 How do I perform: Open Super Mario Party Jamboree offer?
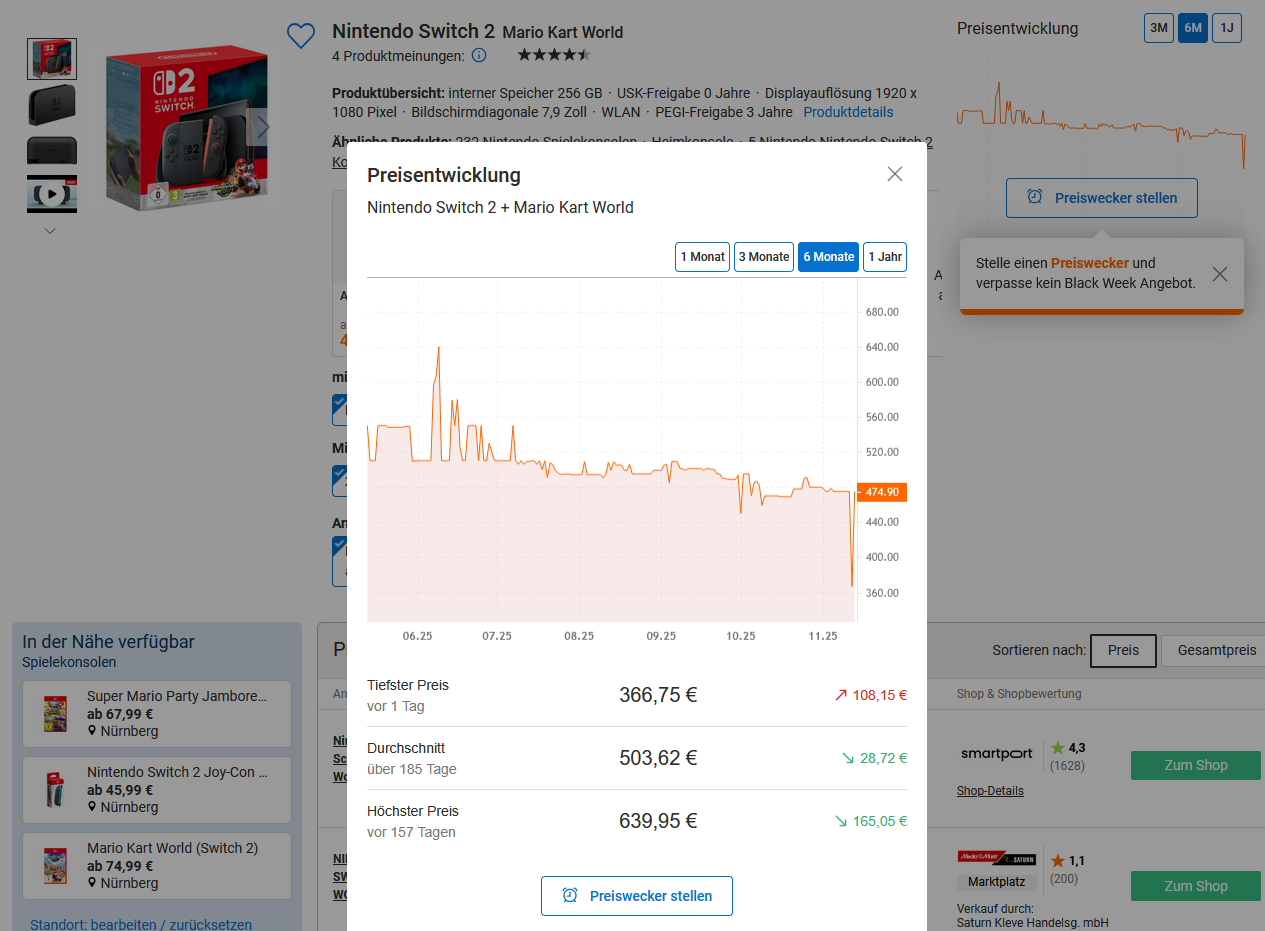157,714
